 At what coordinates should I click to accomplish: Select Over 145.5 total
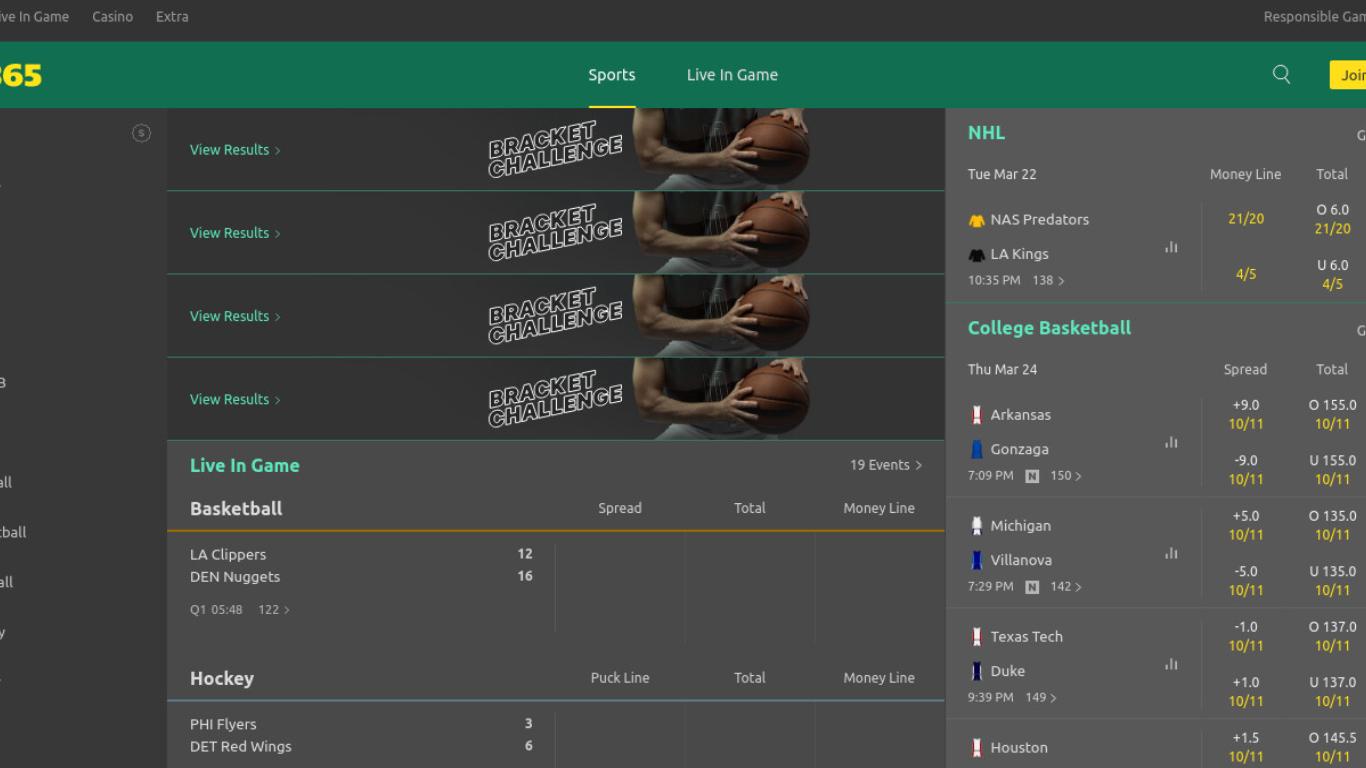pos(1332,747)
